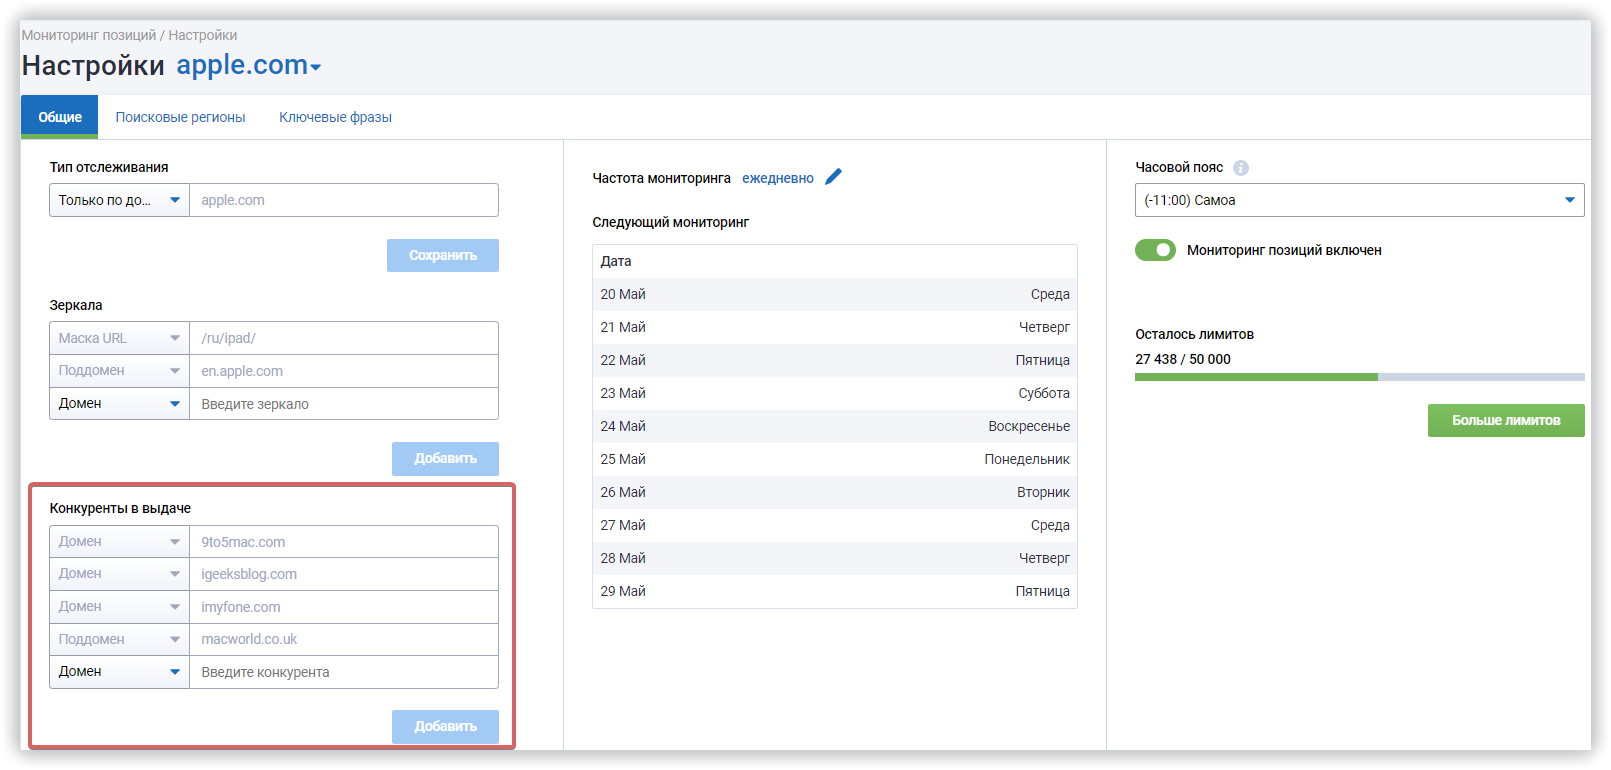Click the 20 Май date row
This screenshot has width=1611, height=770.
tap(835, 294)
